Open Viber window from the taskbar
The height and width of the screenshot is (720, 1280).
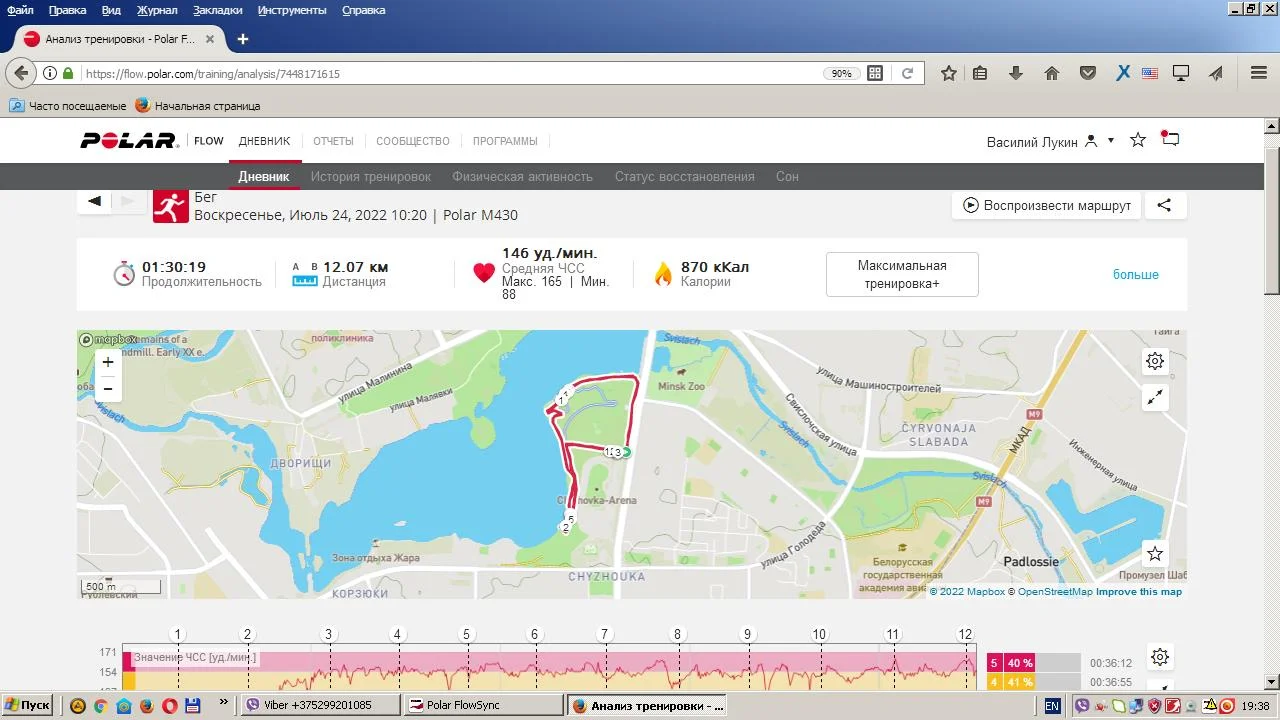pos(320,705)
